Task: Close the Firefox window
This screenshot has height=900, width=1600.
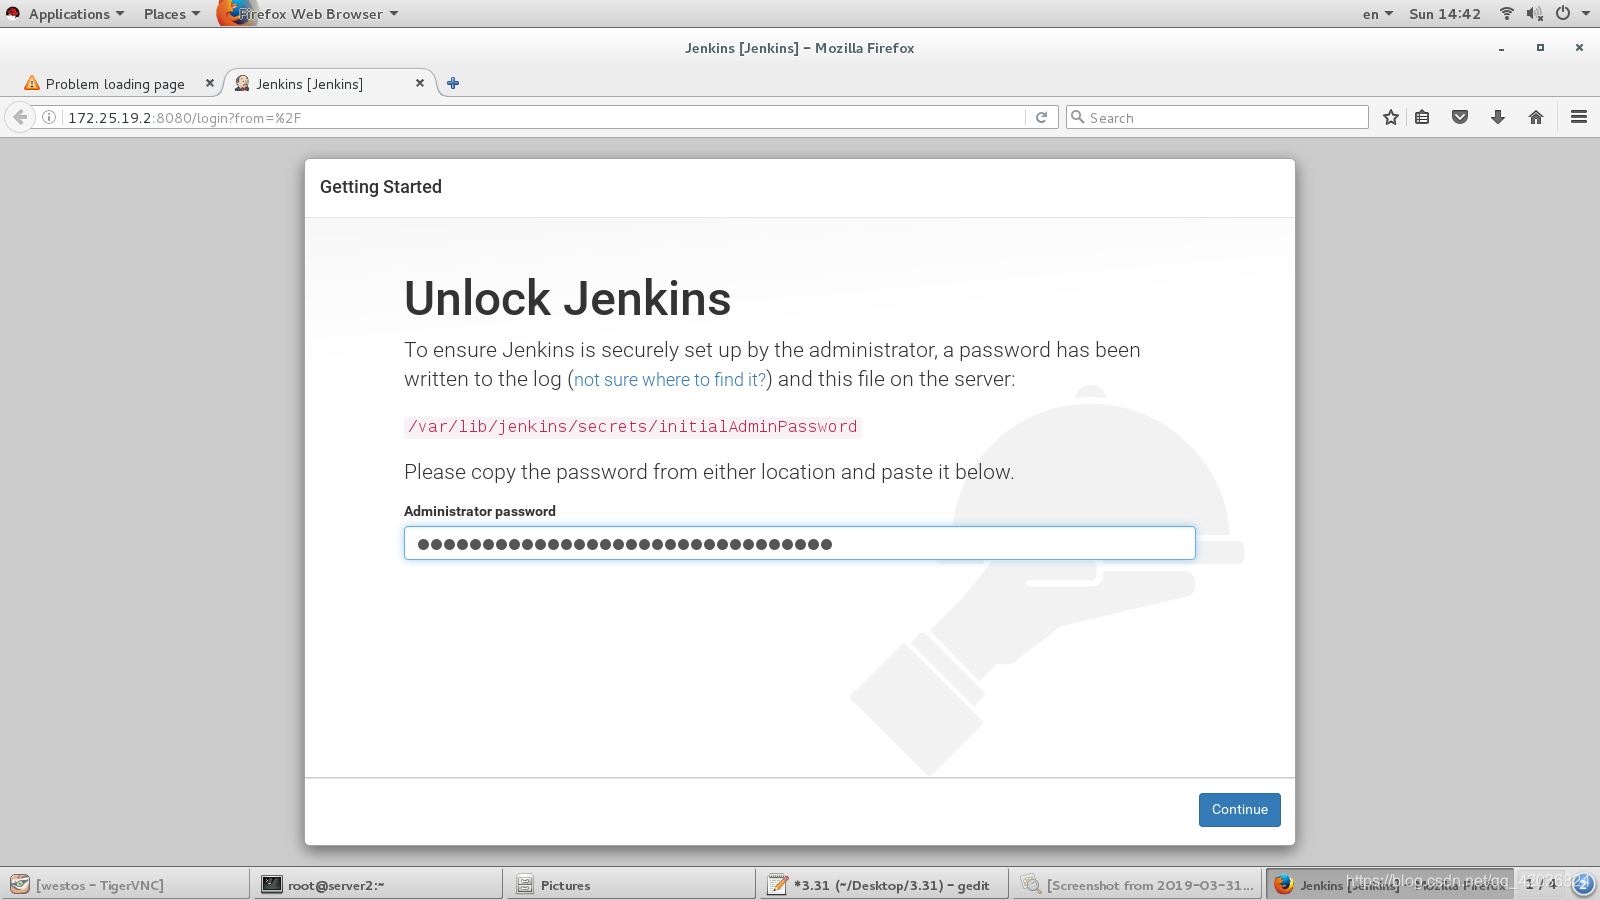Action: pyautogui.click(x=1579, y=48)
